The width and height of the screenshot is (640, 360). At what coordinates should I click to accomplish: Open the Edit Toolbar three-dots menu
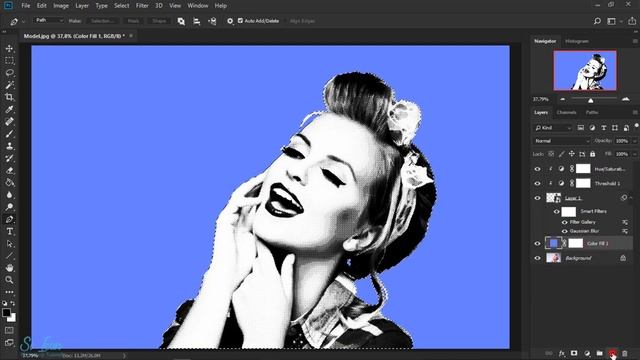9,292
